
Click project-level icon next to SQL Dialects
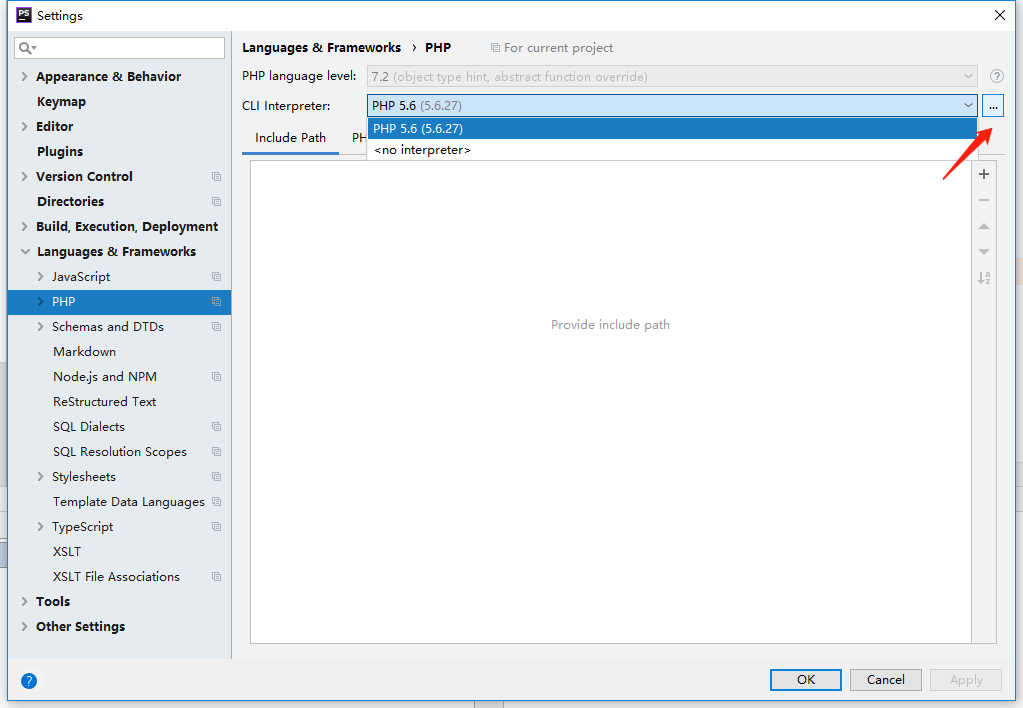[x=217, y=427]
